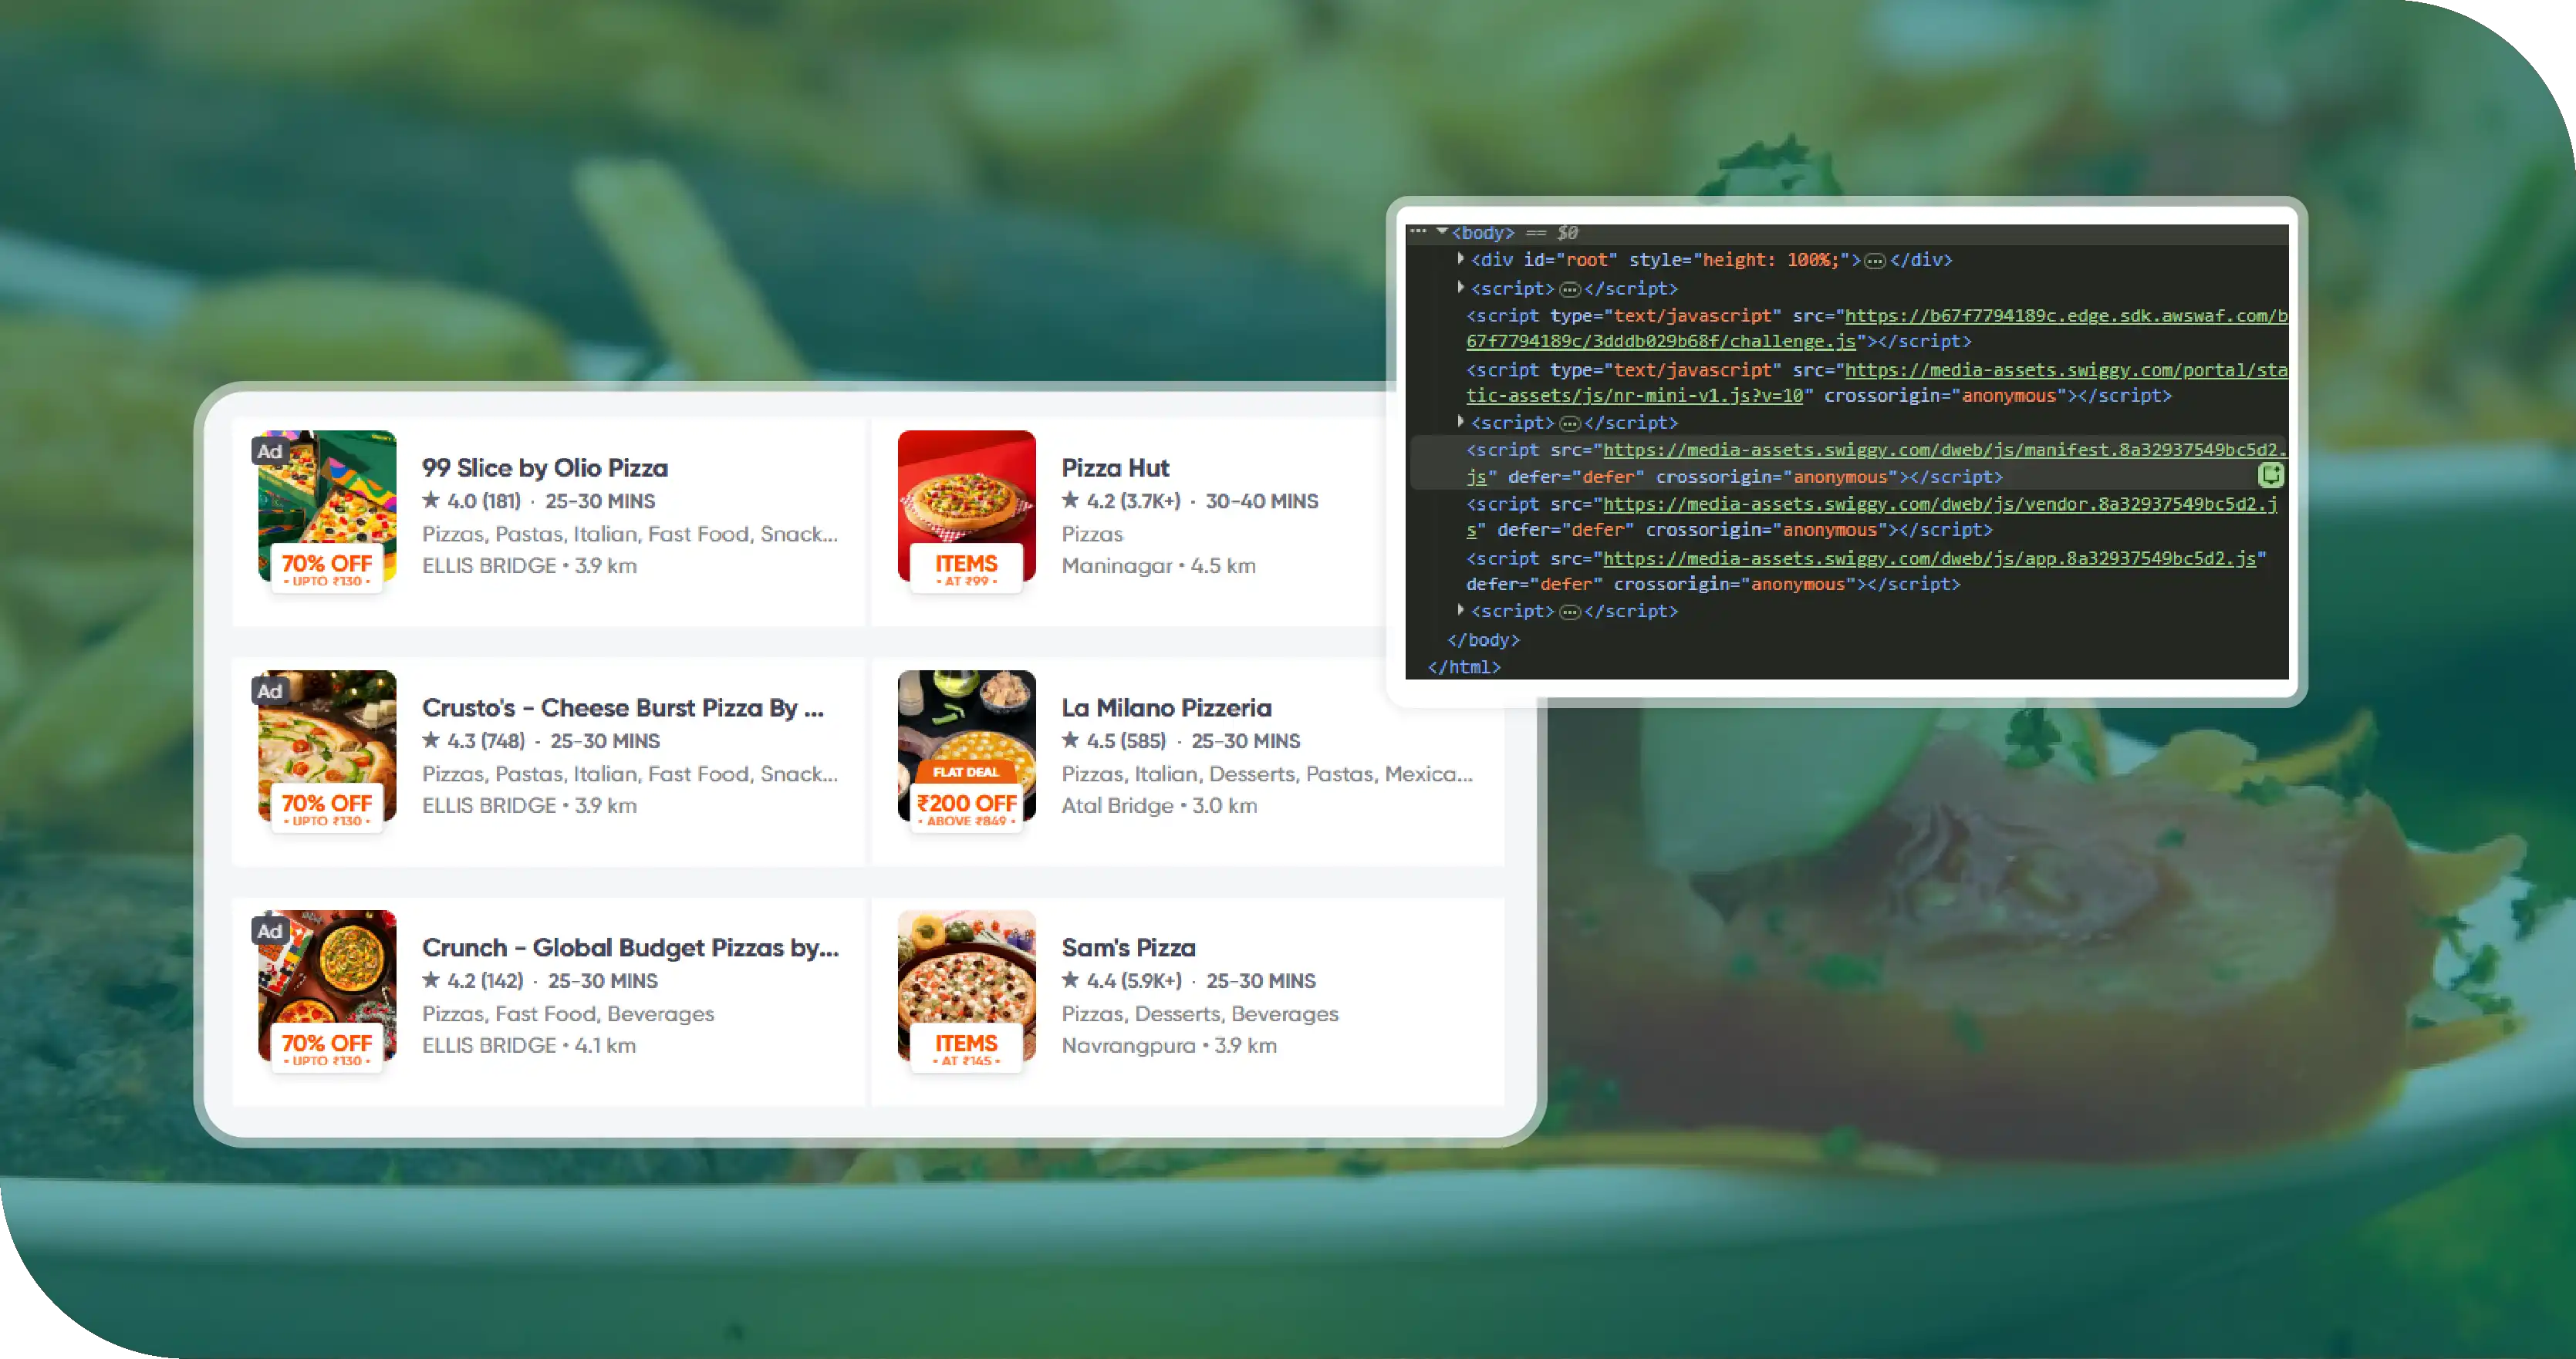Click the star icon beside 99 Slice rating
The width and height of the screenshot is (2576, 1359).
click(x=431, y=500)
